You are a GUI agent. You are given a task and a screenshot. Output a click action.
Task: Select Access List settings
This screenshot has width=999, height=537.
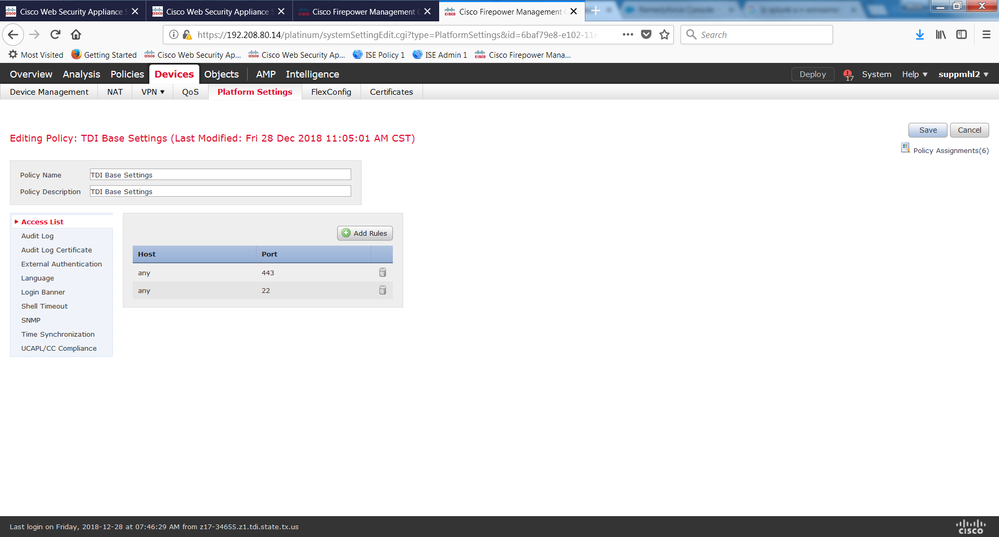click(x=42, y=222)
